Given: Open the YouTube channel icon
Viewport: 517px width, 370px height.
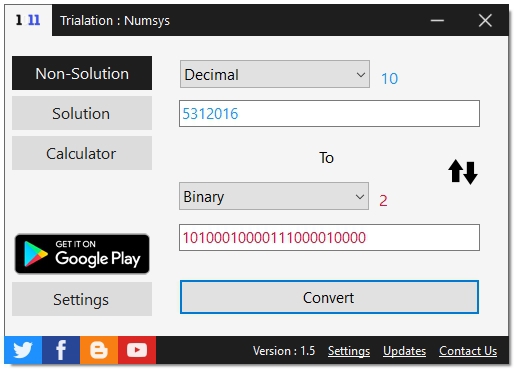Looking at the screenshot, I should click(x=137, y=350).
